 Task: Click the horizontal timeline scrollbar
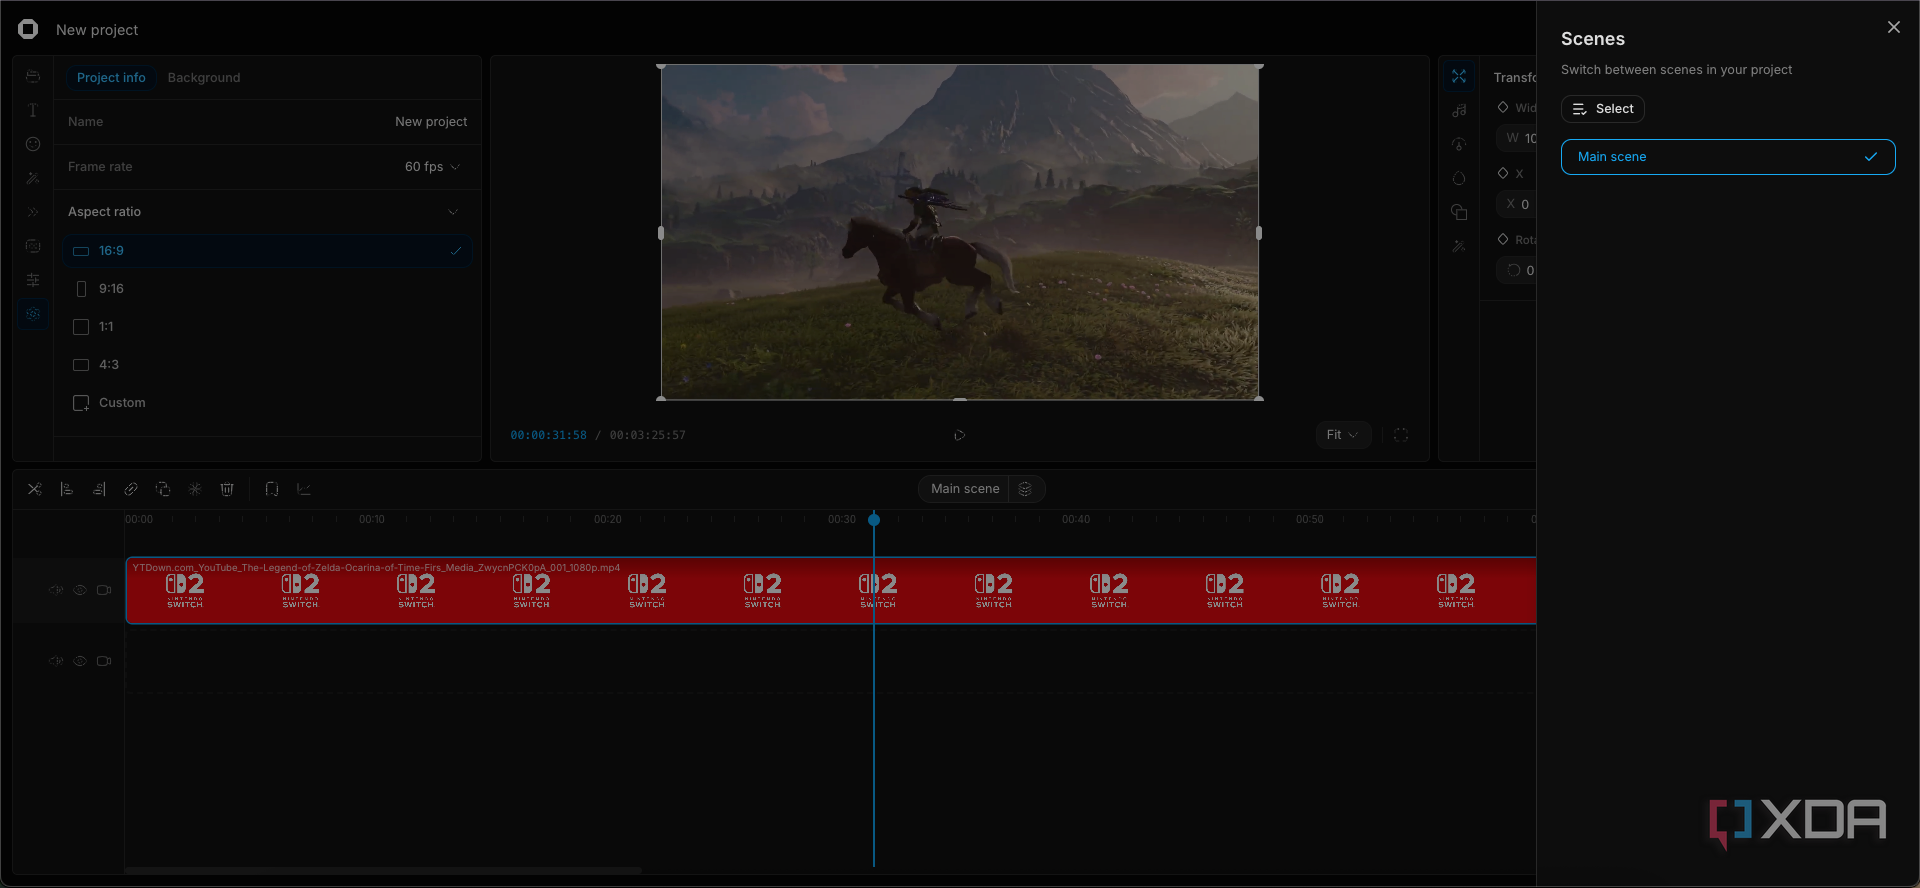click(383, 870)
